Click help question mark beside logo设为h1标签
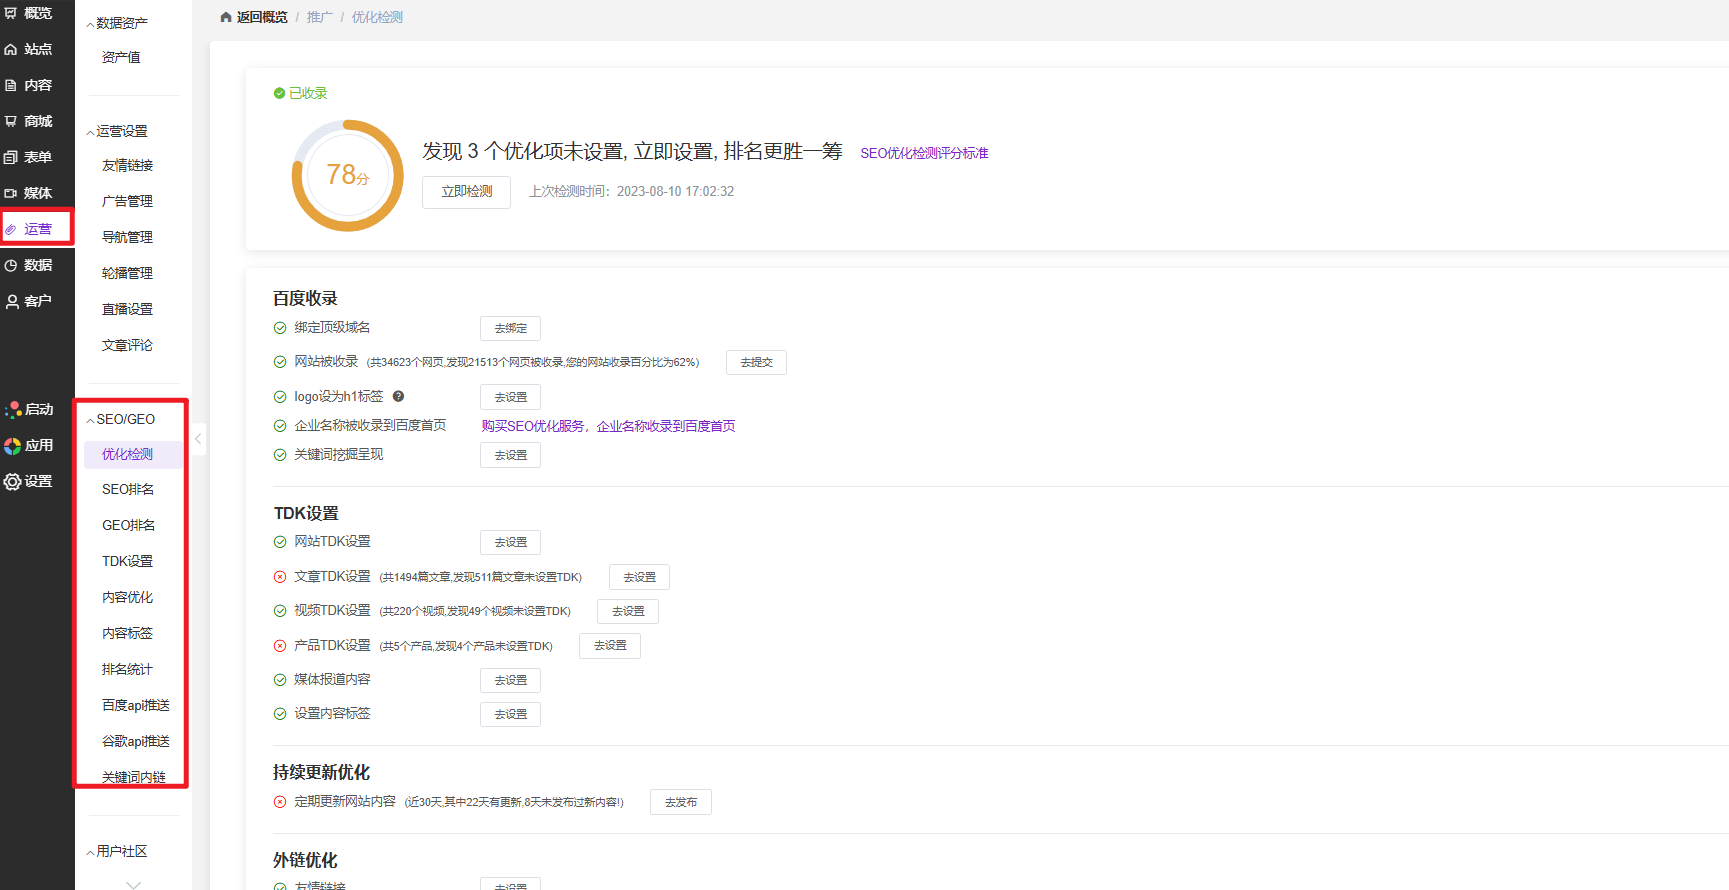This screenshot has height=890, width=1729. pyautogui.click(x=398, y=396)
